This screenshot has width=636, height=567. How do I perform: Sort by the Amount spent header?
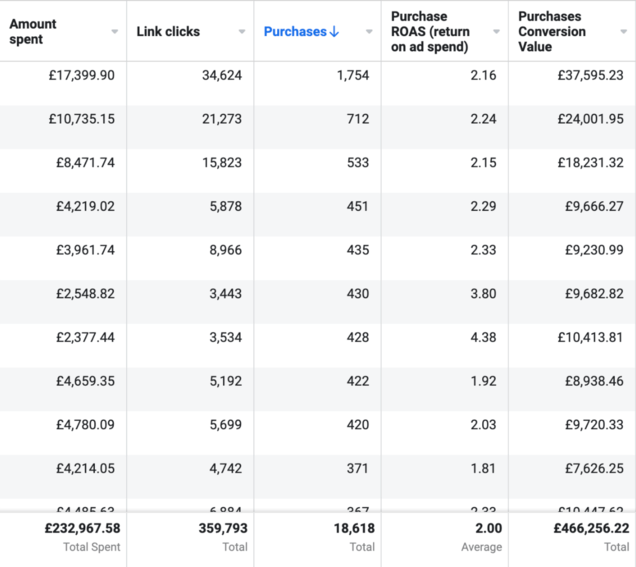tap(33, 31)
